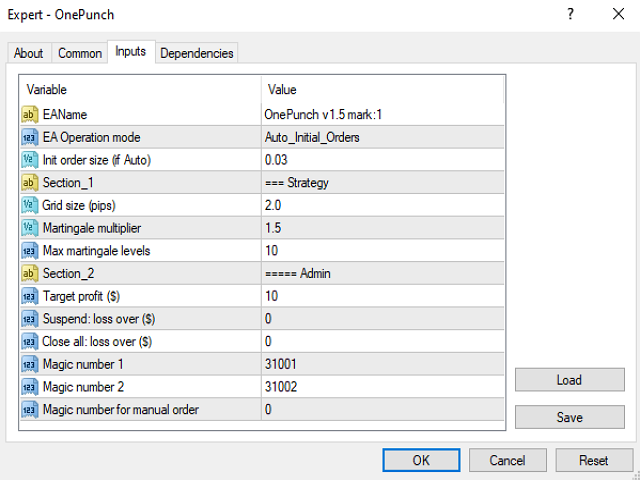Click the string icon beside EAName
The width and height of the screenshot is (640, 480).
click(x=30, y=115)
